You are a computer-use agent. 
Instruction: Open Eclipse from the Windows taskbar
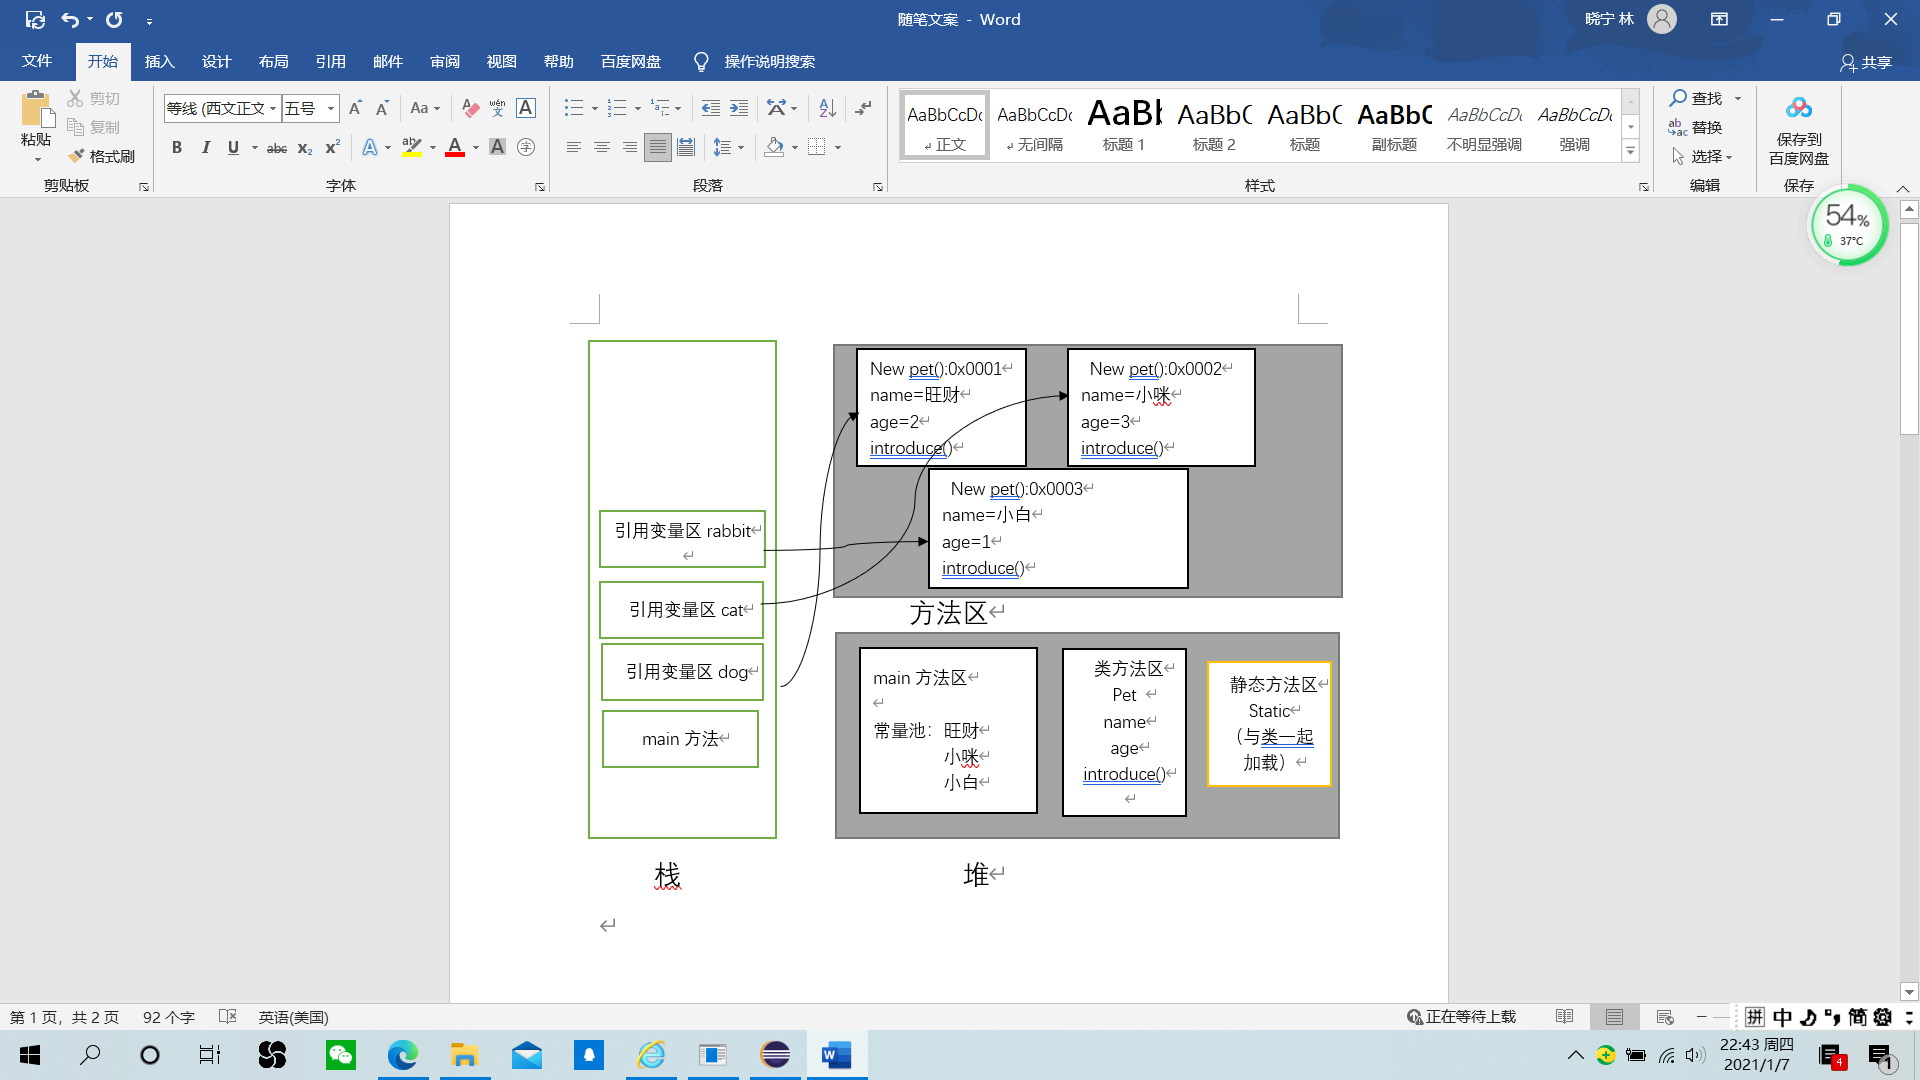(775, 1055)
